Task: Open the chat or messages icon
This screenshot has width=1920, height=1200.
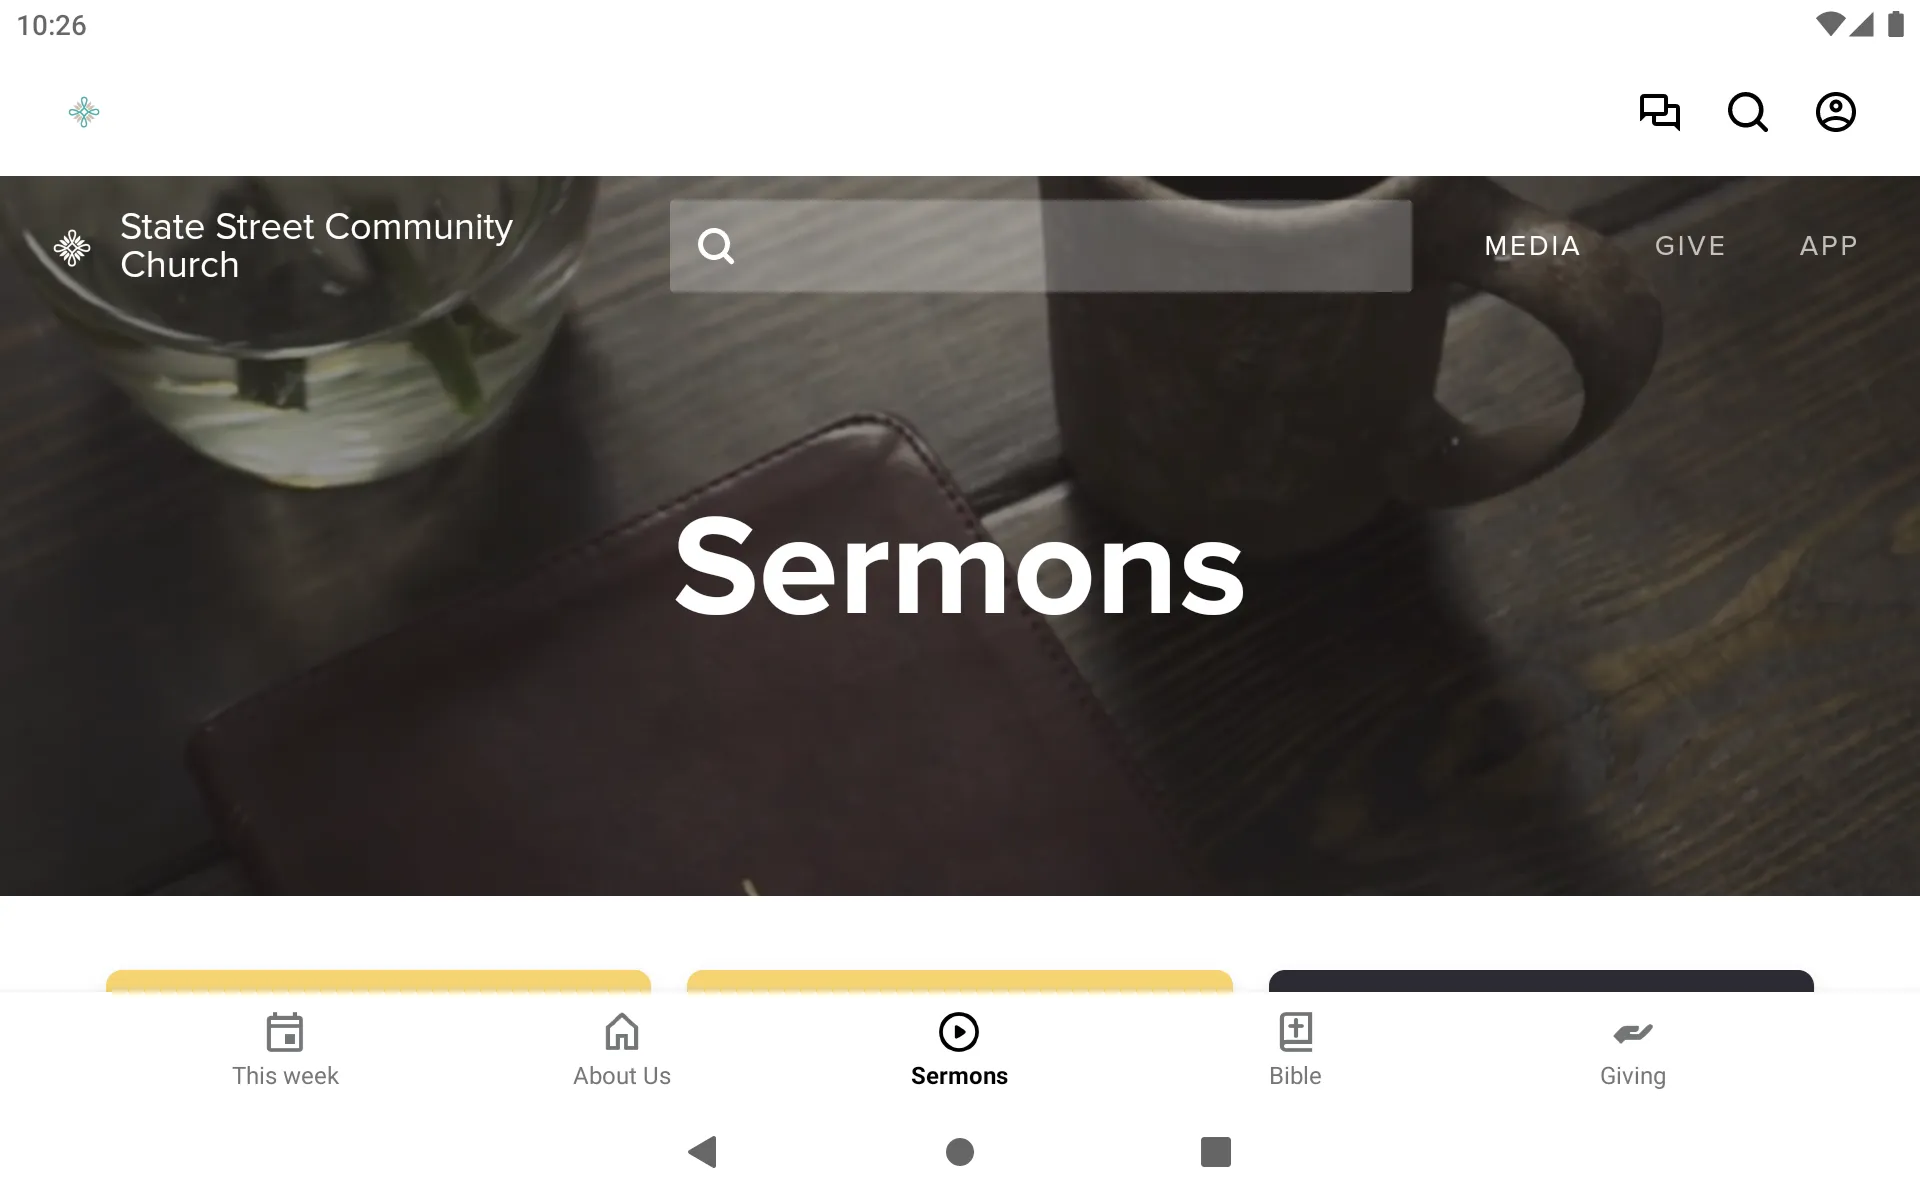Action: [x=1659, y=112]
